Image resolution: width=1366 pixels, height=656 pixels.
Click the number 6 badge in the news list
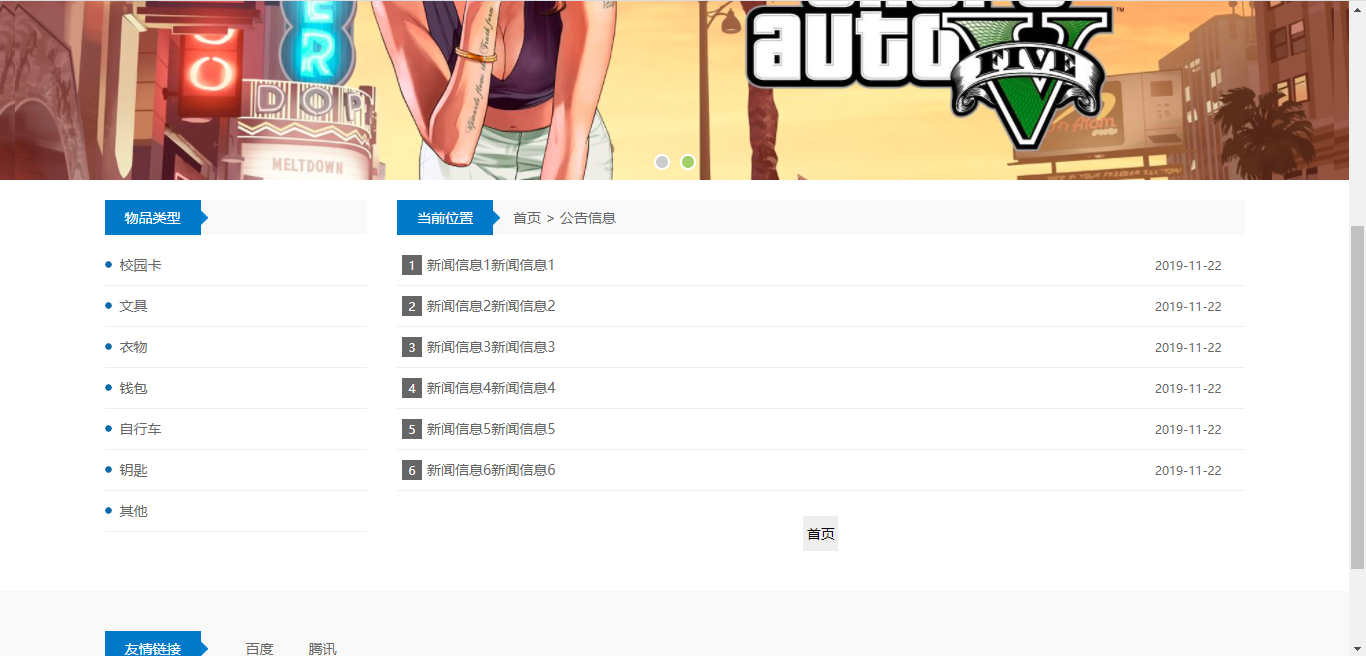[x=412, y=470]
